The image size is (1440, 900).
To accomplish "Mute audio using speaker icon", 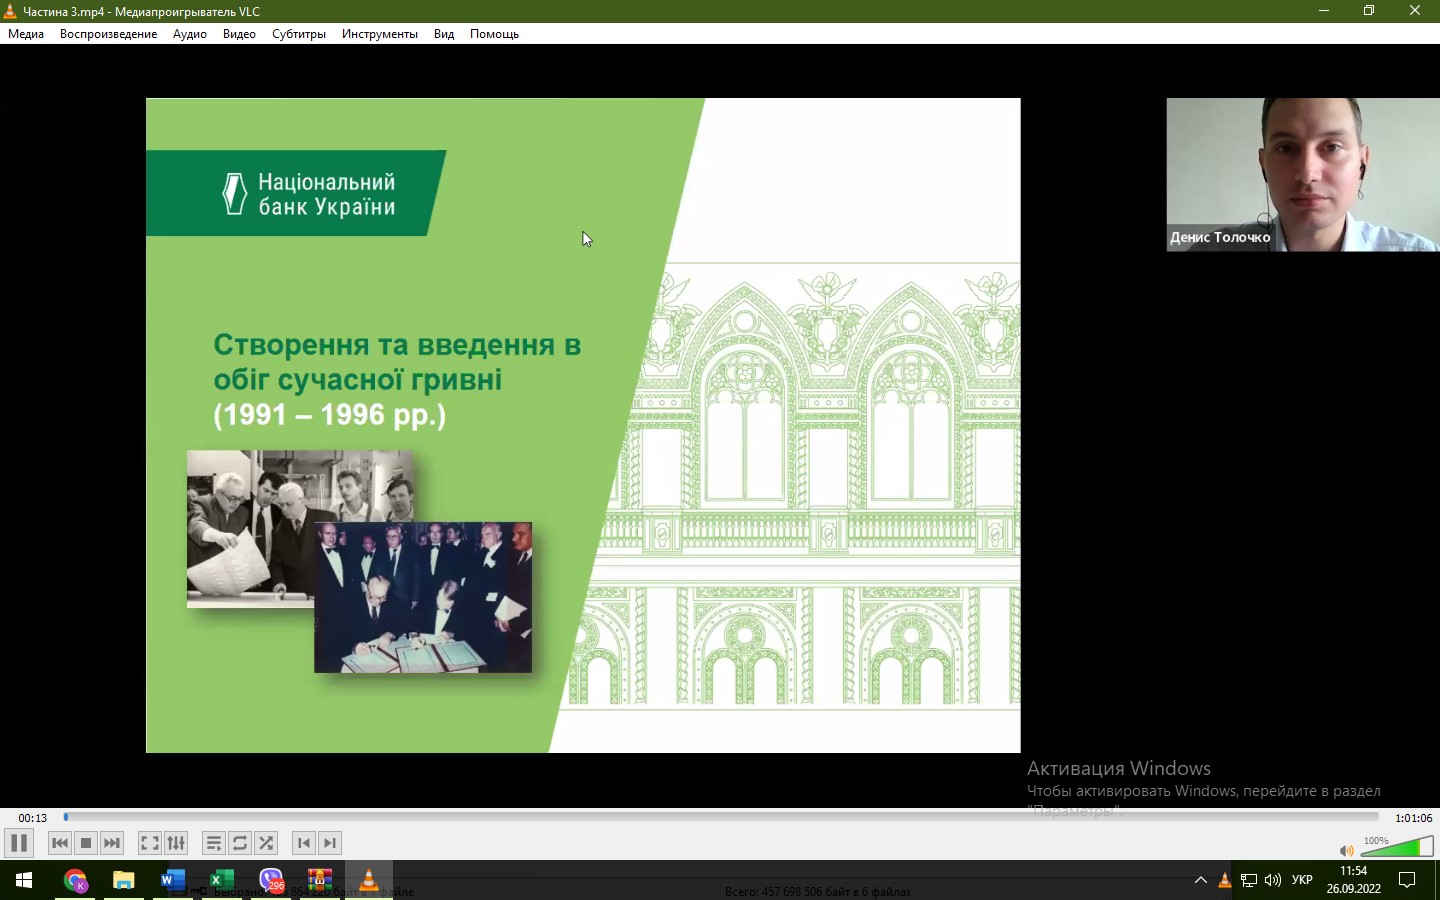I will coord(1346,851).
